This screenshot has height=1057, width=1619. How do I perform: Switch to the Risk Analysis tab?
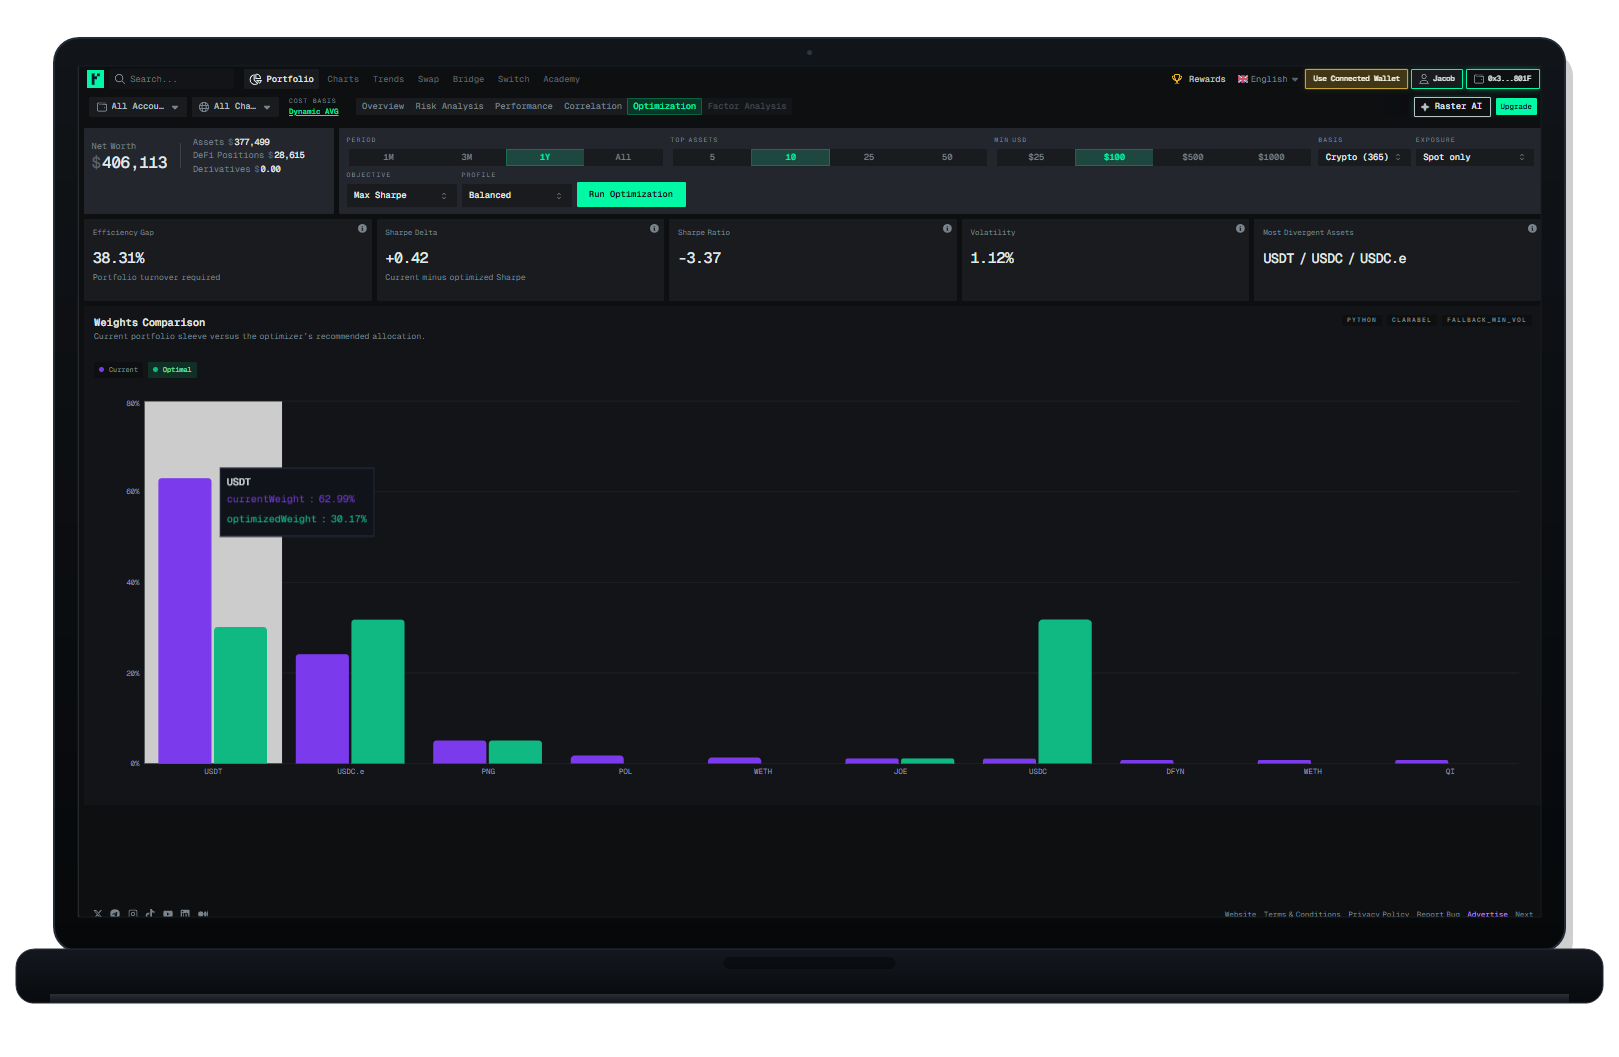click(x=449, y=106)
